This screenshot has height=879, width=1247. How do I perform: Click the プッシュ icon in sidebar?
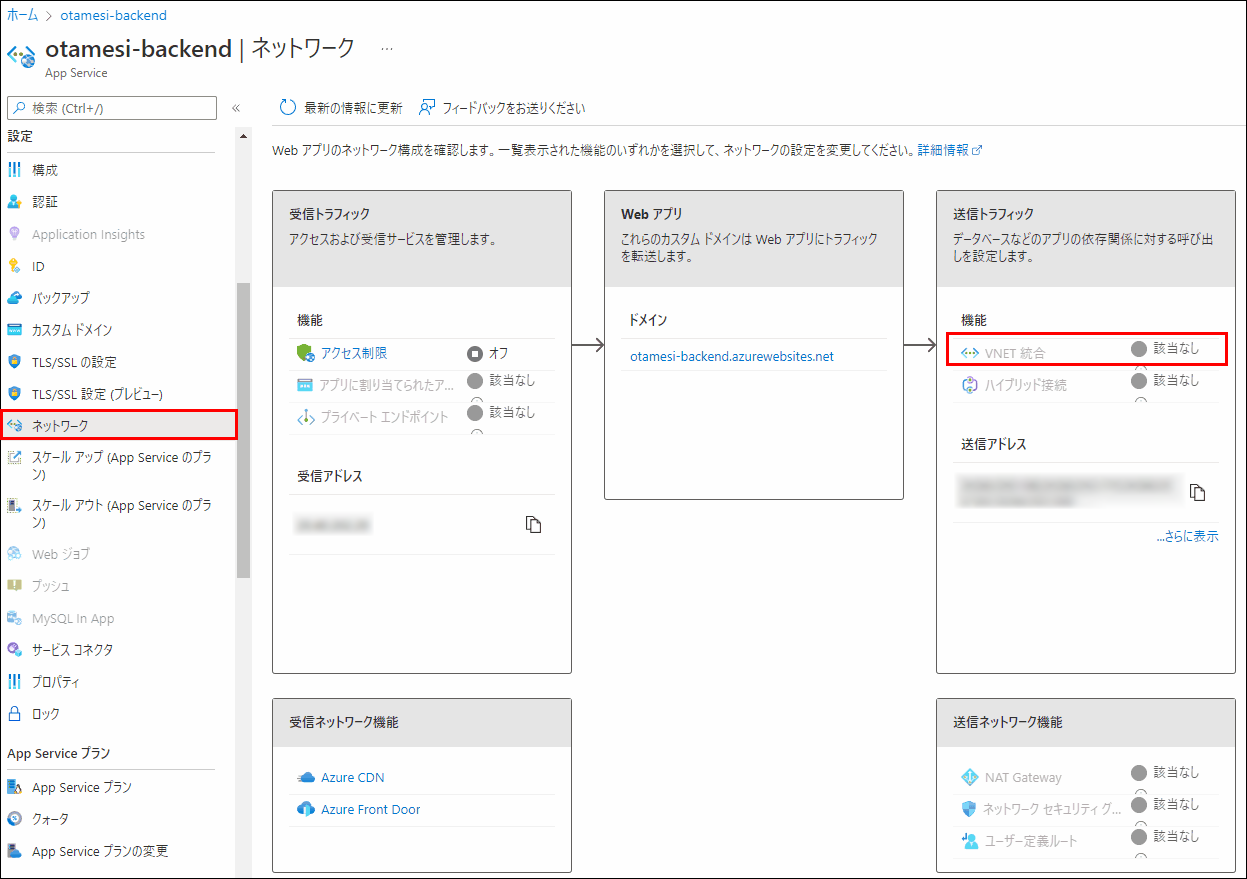click(x=14, y=585)
